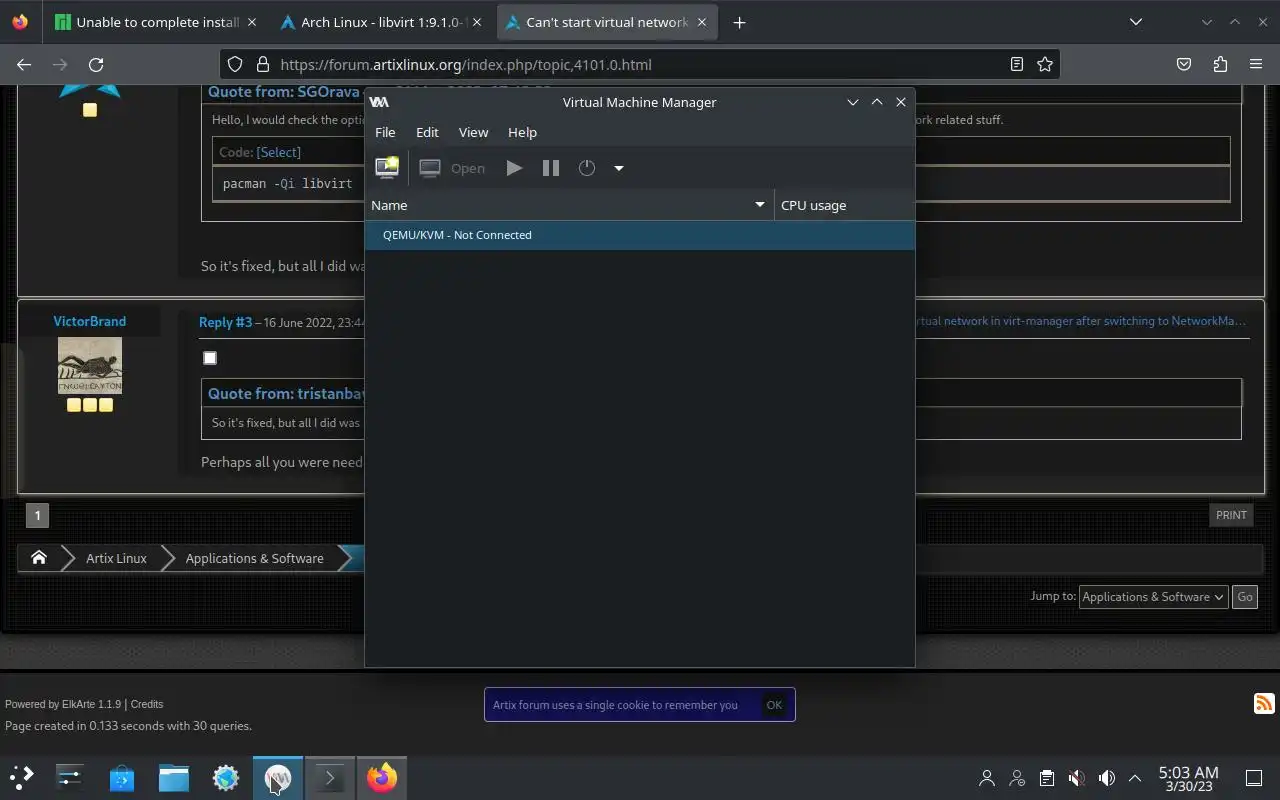Viewport: 1280px width, 800px height.
Task: Open the Discover store icon in taskbar
Action: point(122,777)
